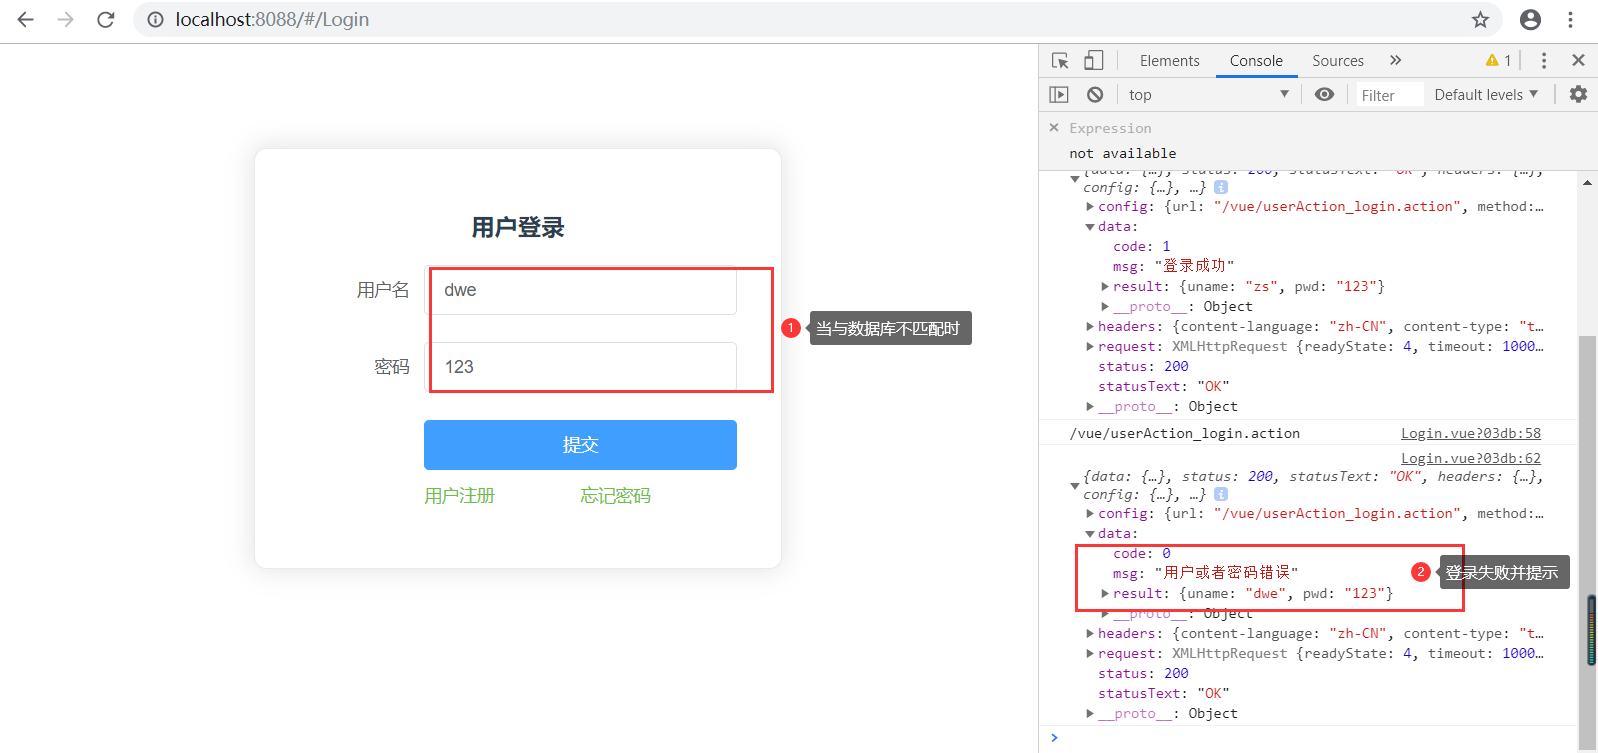
Task: Select the 用户登录 heading text
Action: click(x=518, y=228)
